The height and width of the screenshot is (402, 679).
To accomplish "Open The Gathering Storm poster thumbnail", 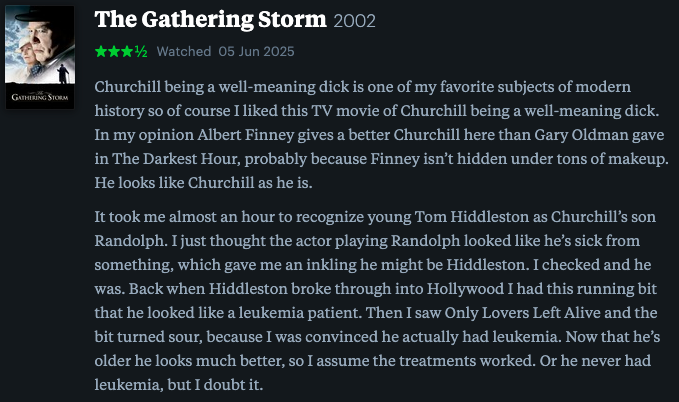I will tap(40, 57).
